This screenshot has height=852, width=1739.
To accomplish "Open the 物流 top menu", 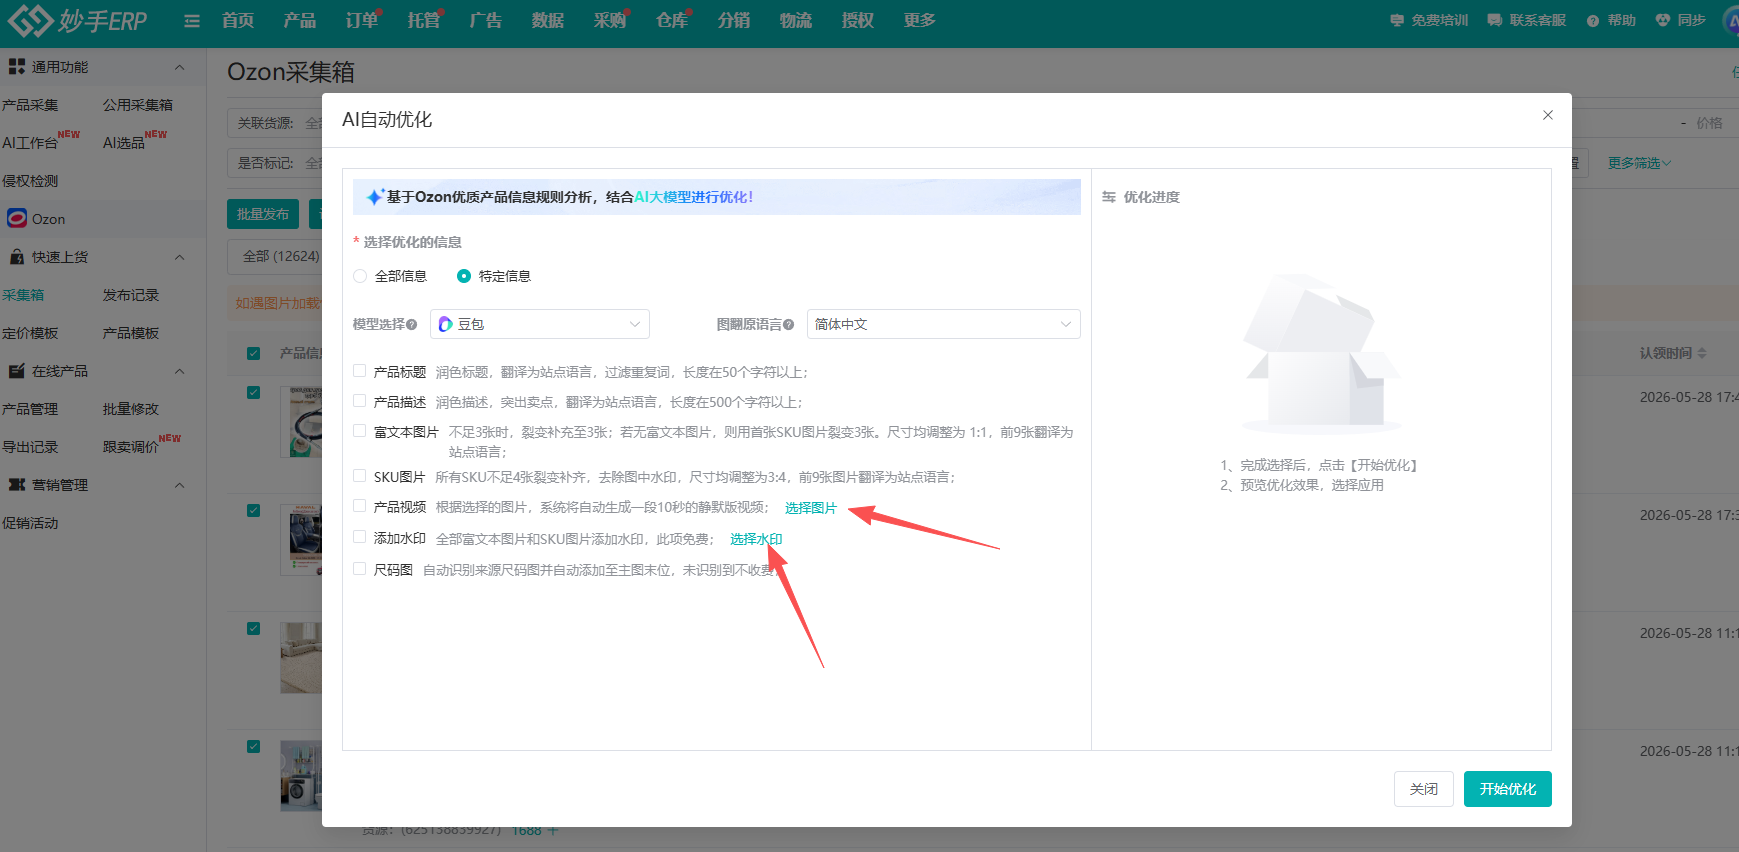I will (796, 20).
